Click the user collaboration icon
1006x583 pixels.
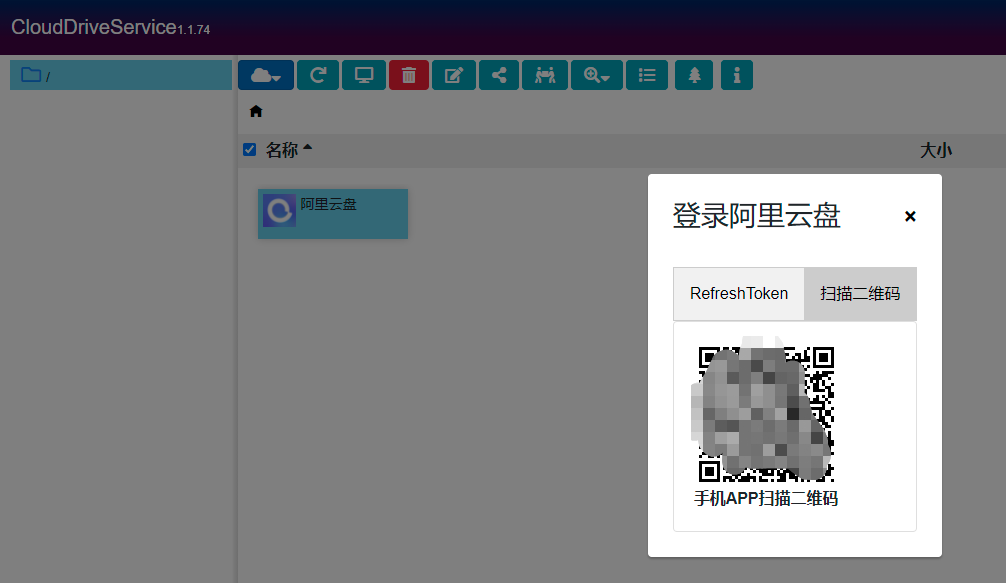(x=545, y=75)
